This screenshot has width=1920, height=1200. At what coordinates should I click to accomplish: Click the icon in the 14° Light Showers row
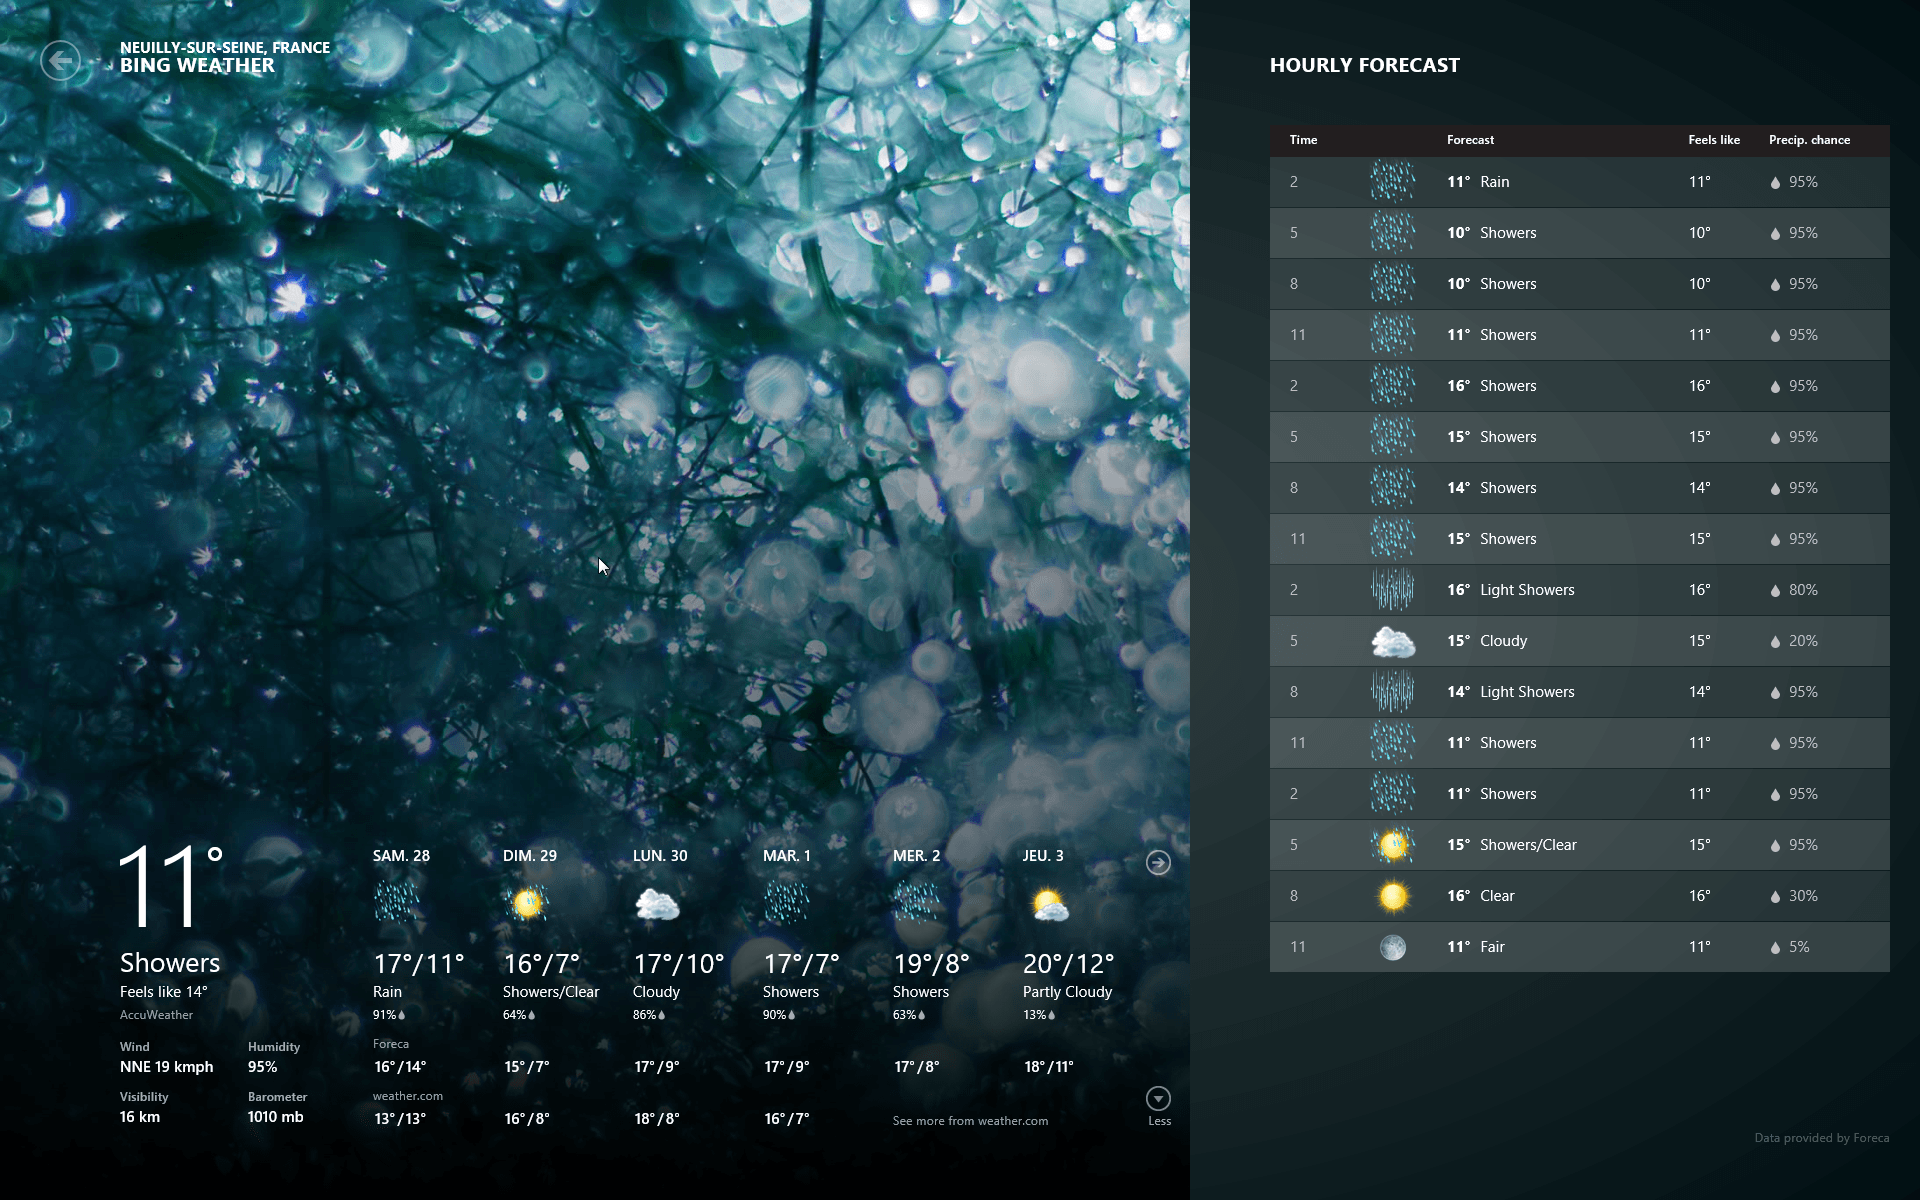1392,692
